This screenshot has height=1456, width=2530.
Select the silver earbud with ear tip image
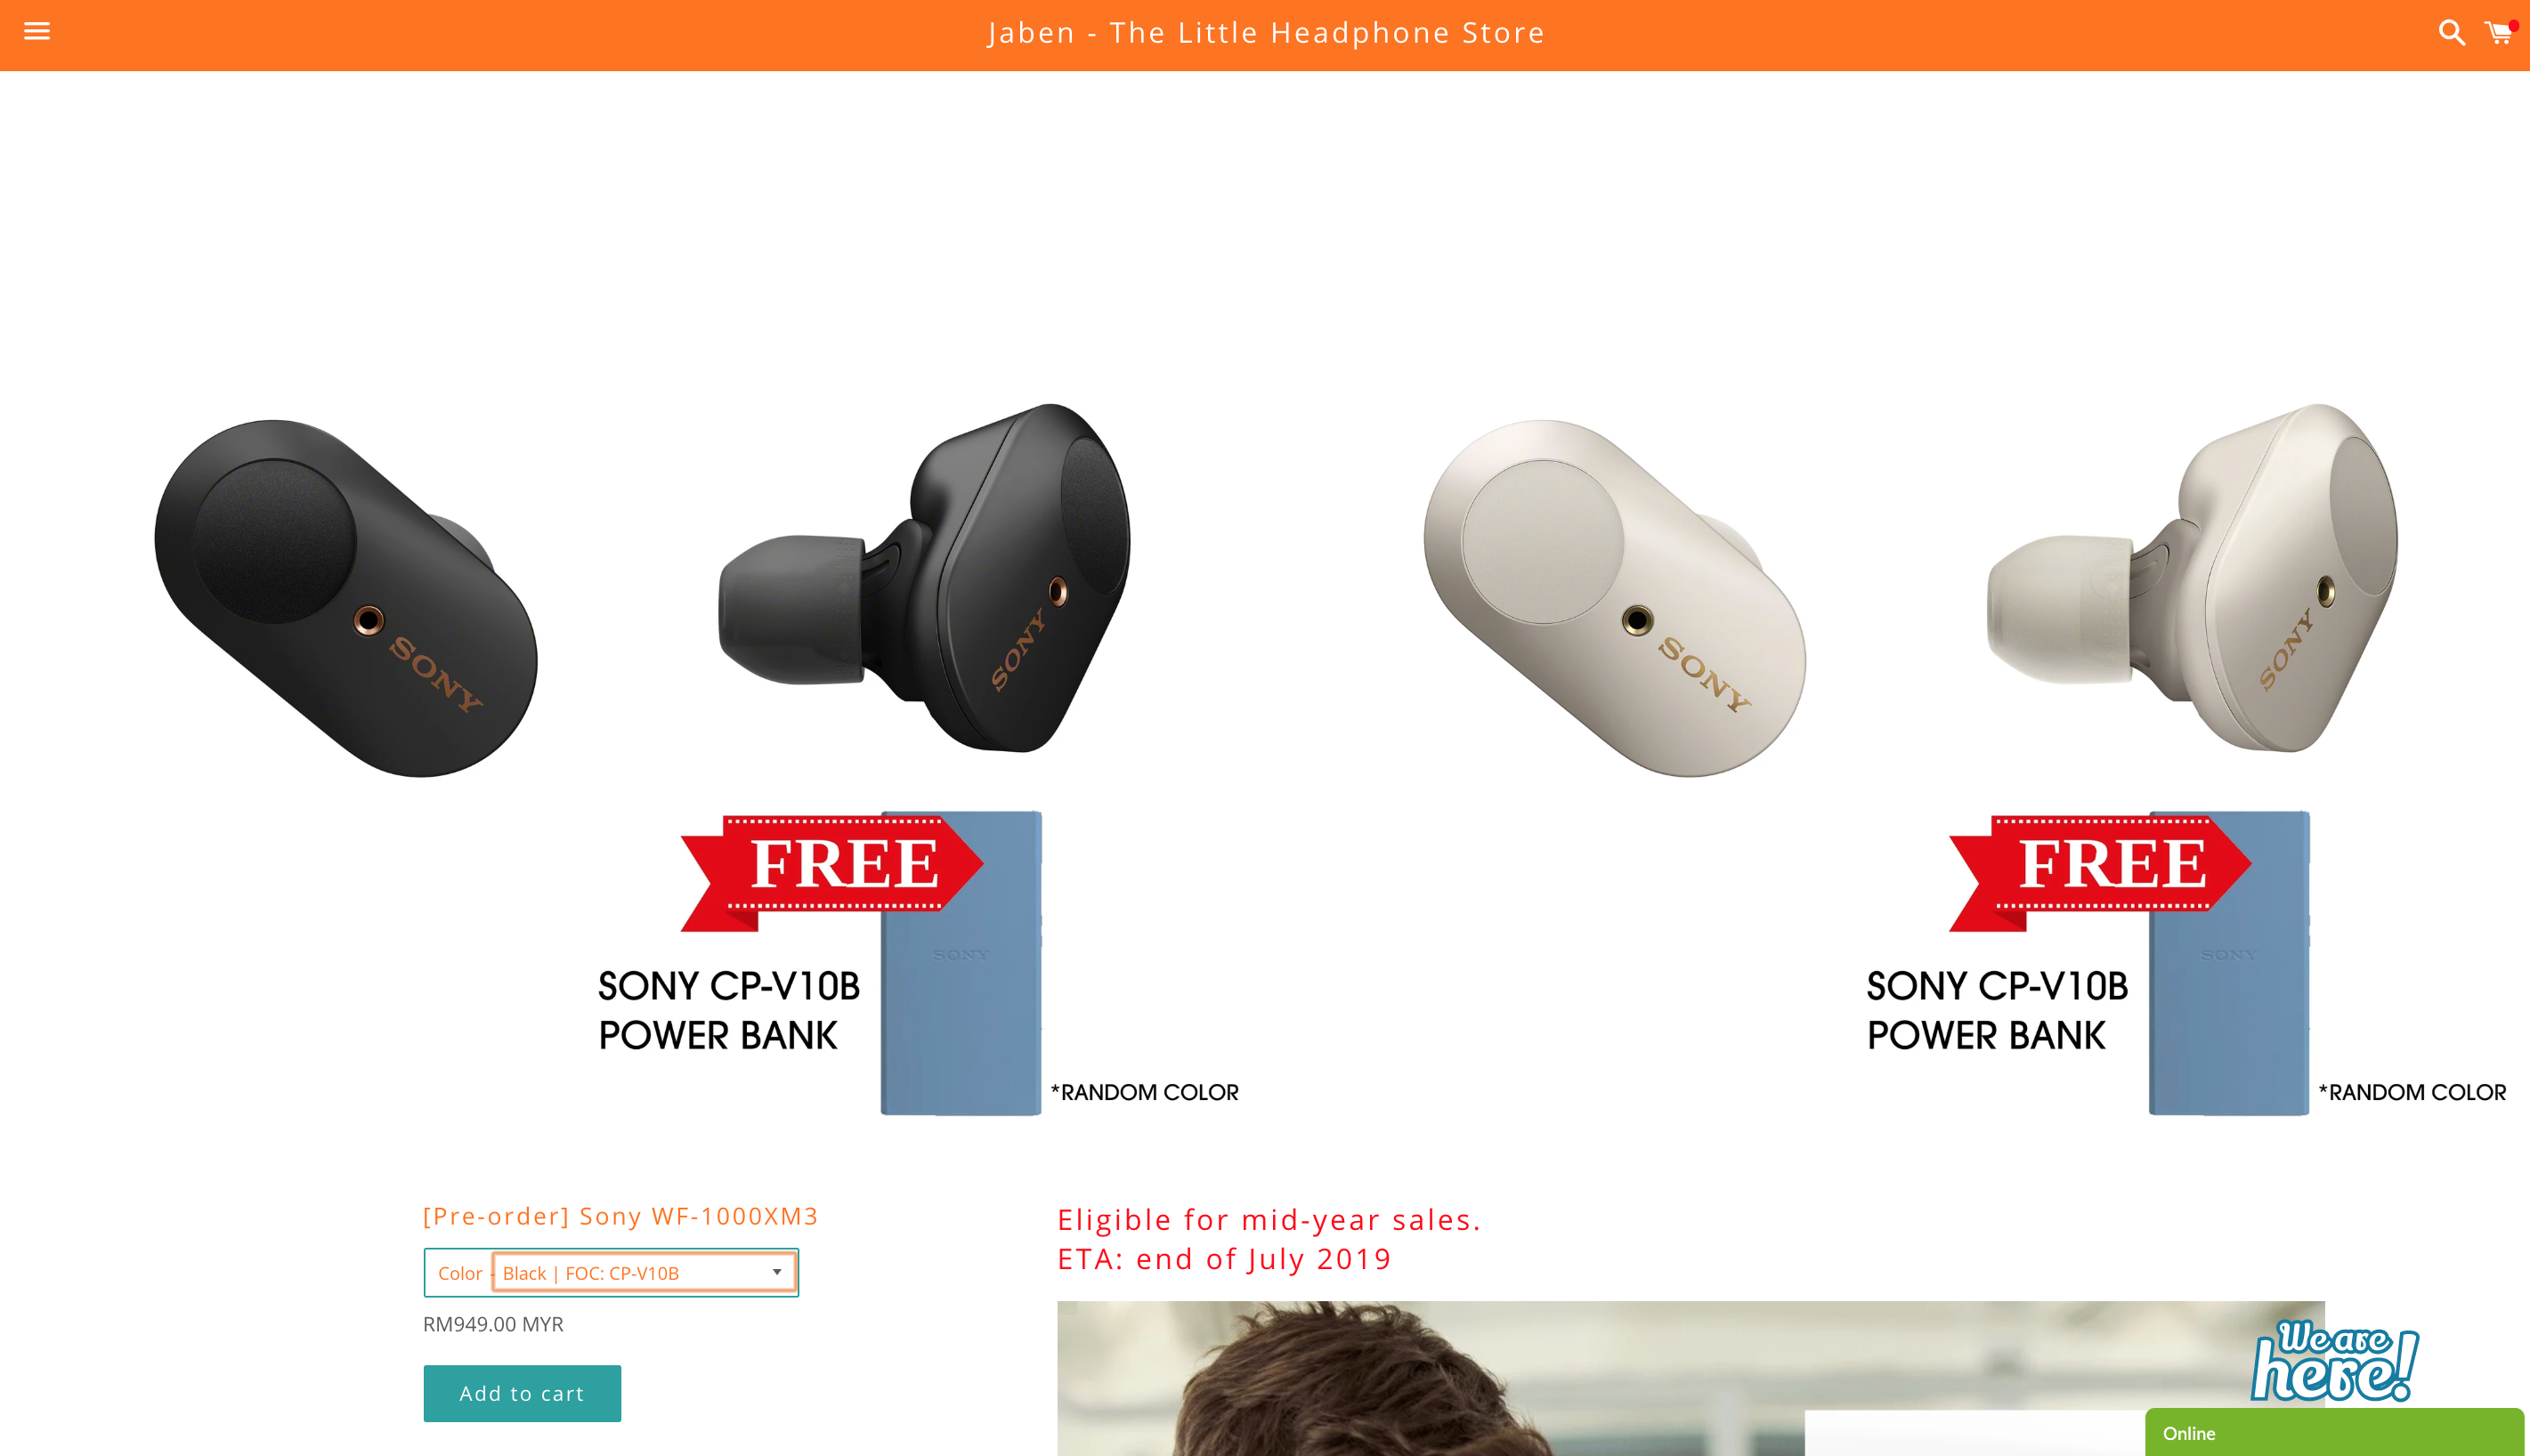[2192, 578]
